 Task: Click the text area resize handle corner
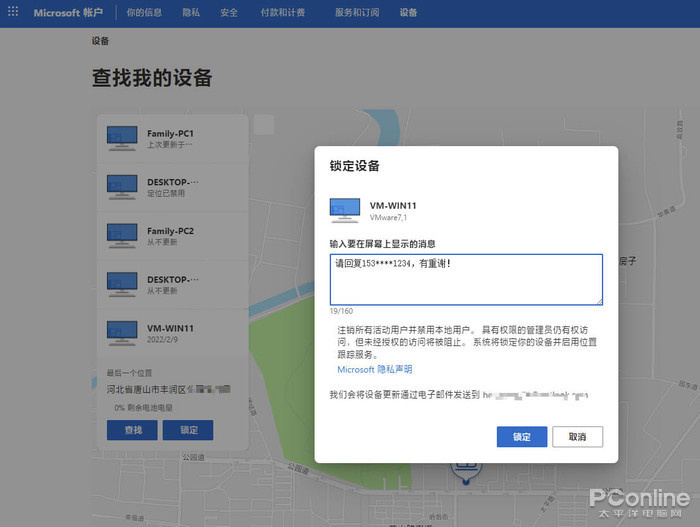(599, 301)
